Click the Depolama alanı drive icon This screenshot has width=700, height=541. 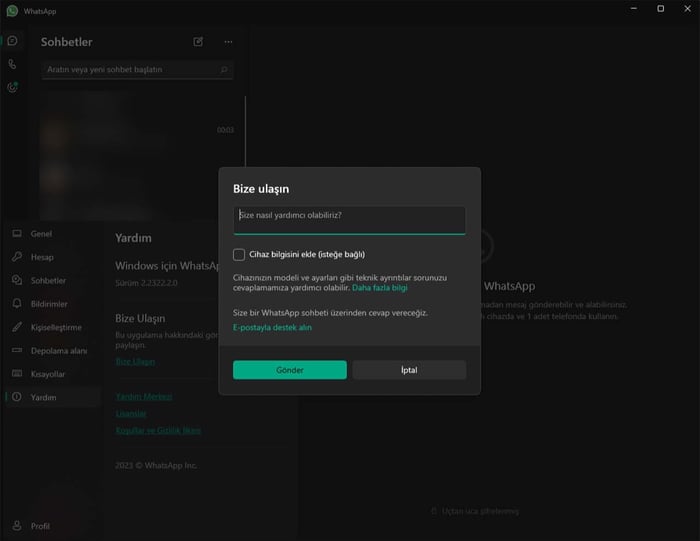click(17, 350)
